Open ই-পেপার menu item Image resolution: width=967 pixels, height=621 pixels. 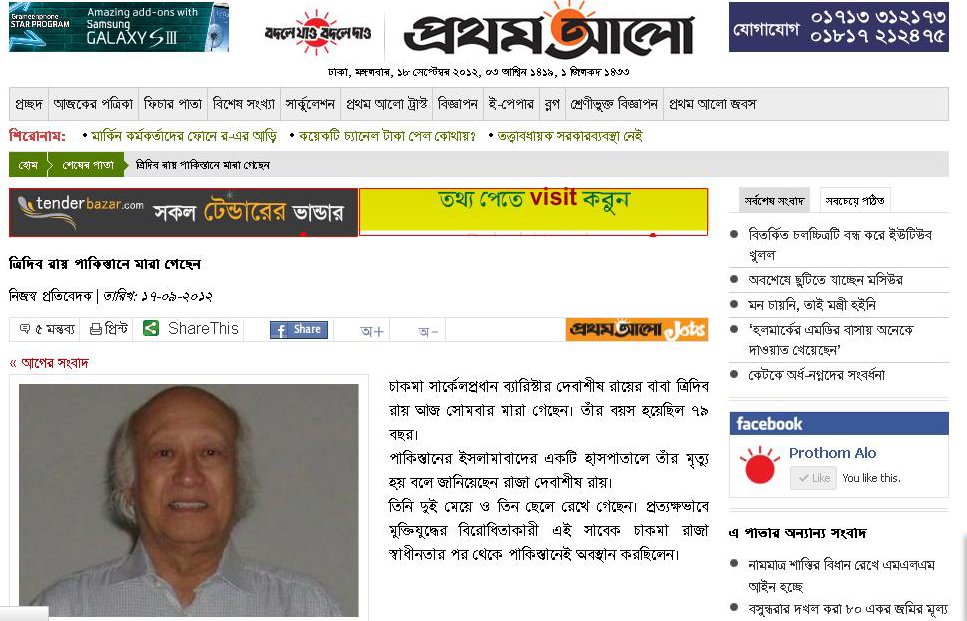pos(511,104)
